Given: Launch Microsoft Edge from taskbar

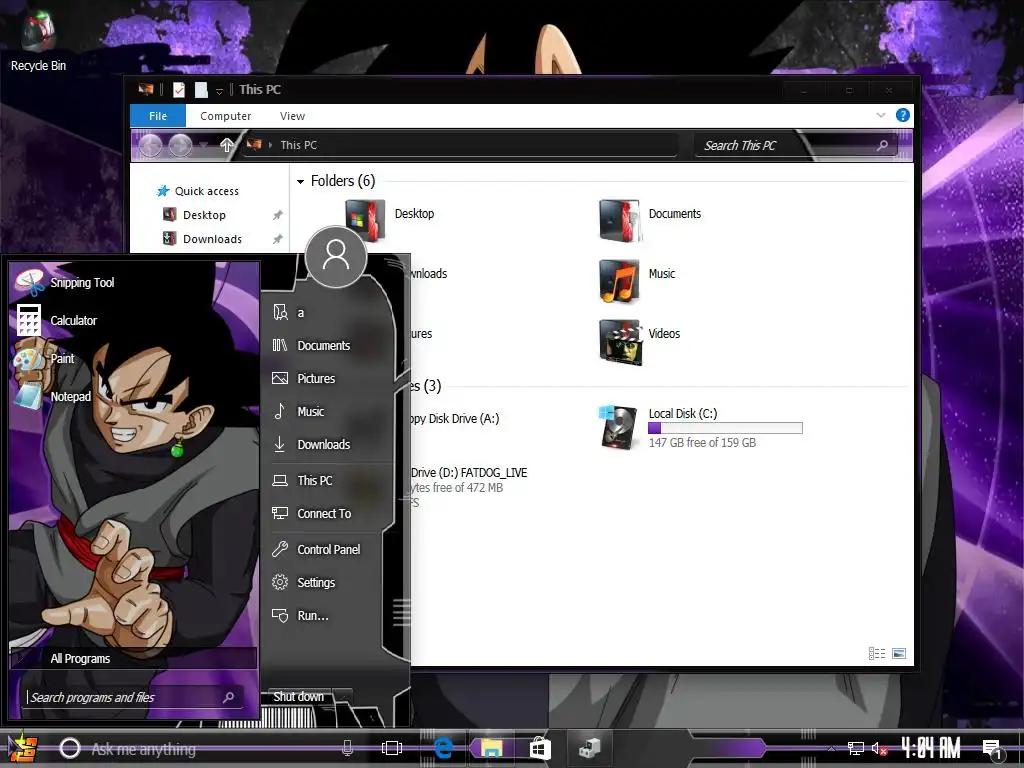Looking at the screenshot, I should pyautogui.click(x=443, y=748).
